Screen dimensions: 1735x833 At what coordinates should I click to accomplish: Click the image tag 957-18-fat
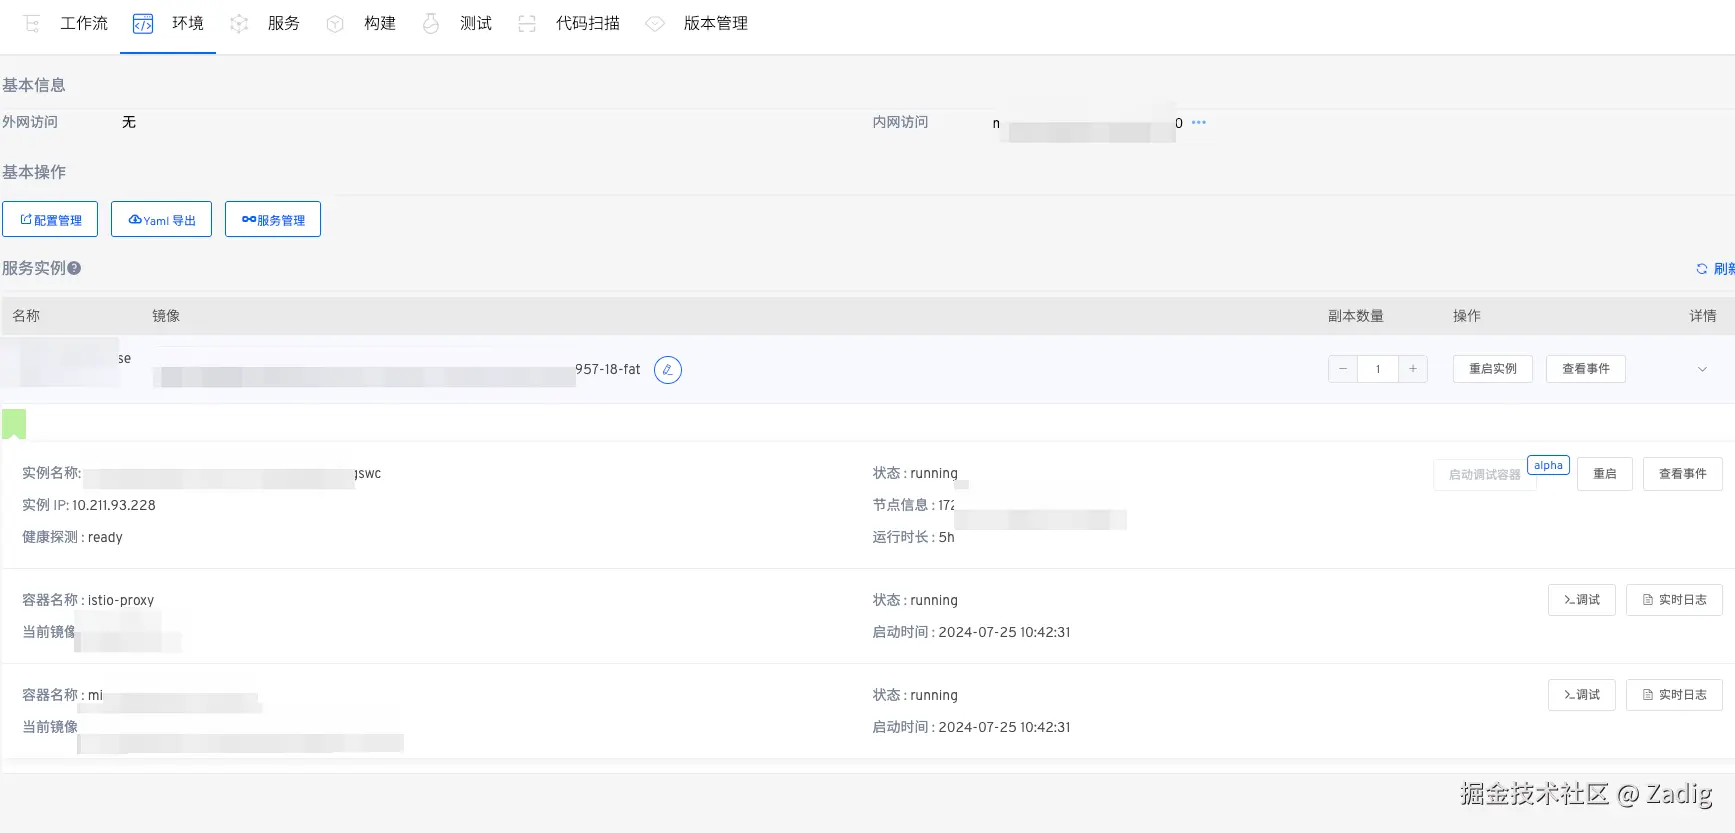click(608, 369)
